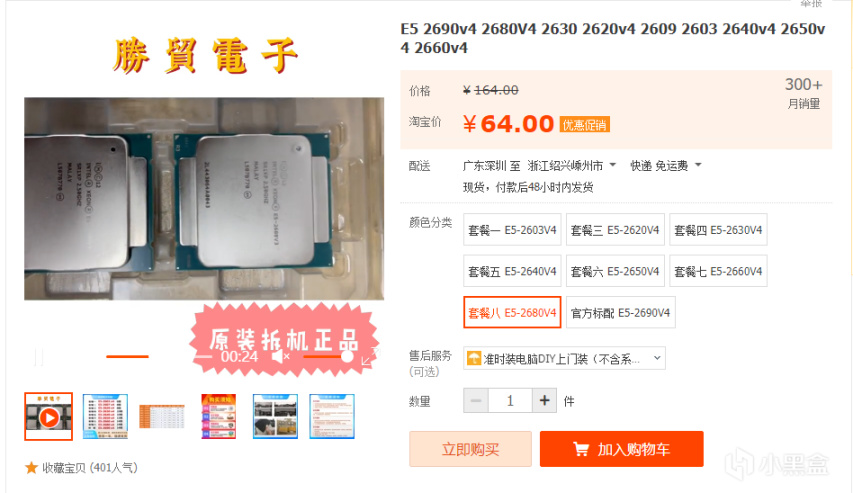Click the minus quantity button
This screenshot has height=493, width=853.
pyautogui.click(x=476, y=400)
